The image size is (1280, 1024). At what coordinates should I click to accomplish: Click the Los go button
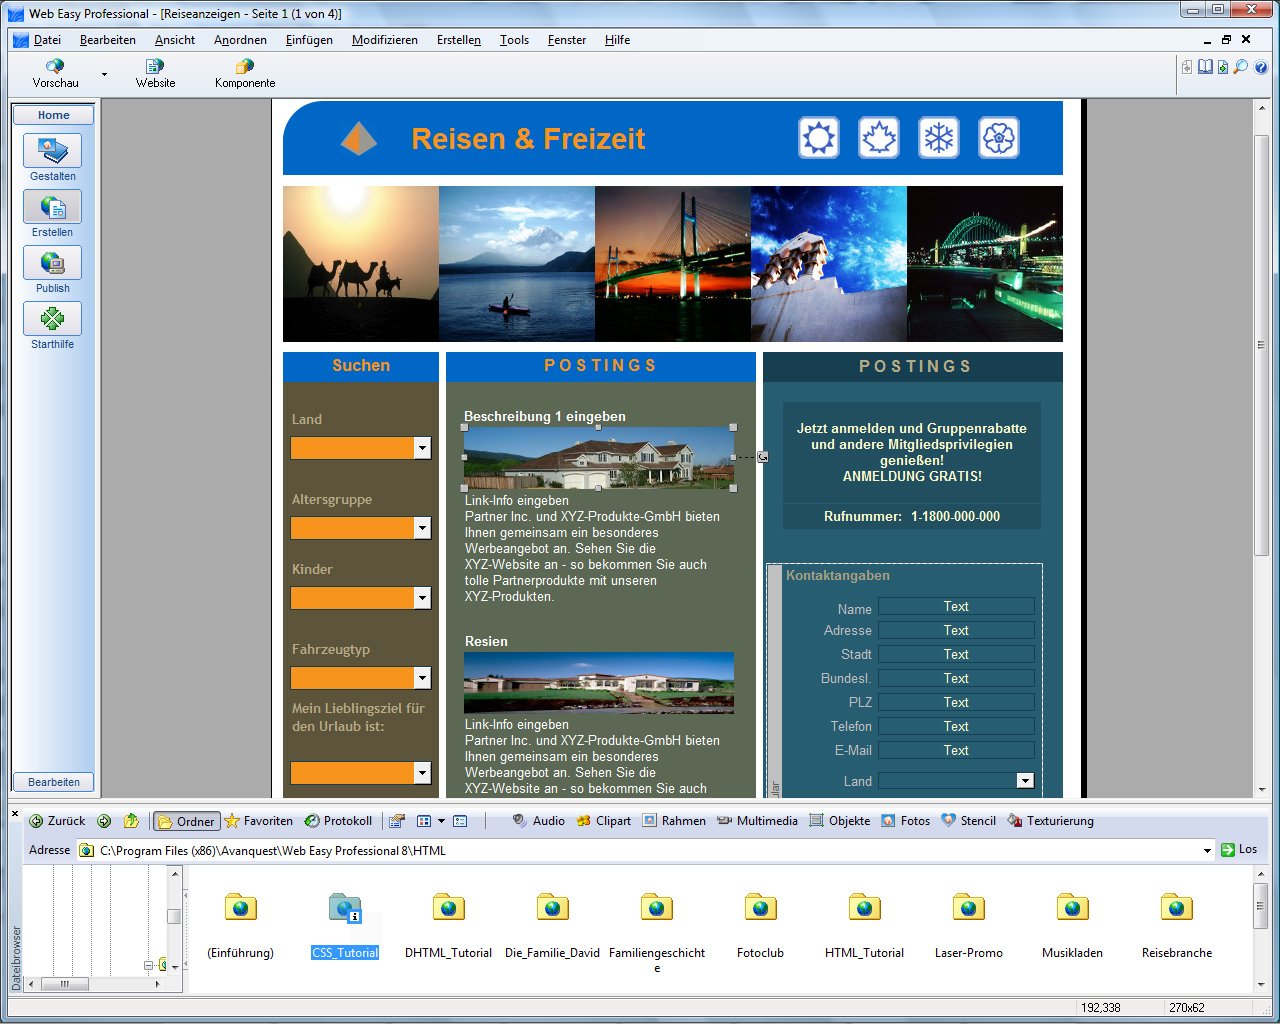tap(1239, 849)
